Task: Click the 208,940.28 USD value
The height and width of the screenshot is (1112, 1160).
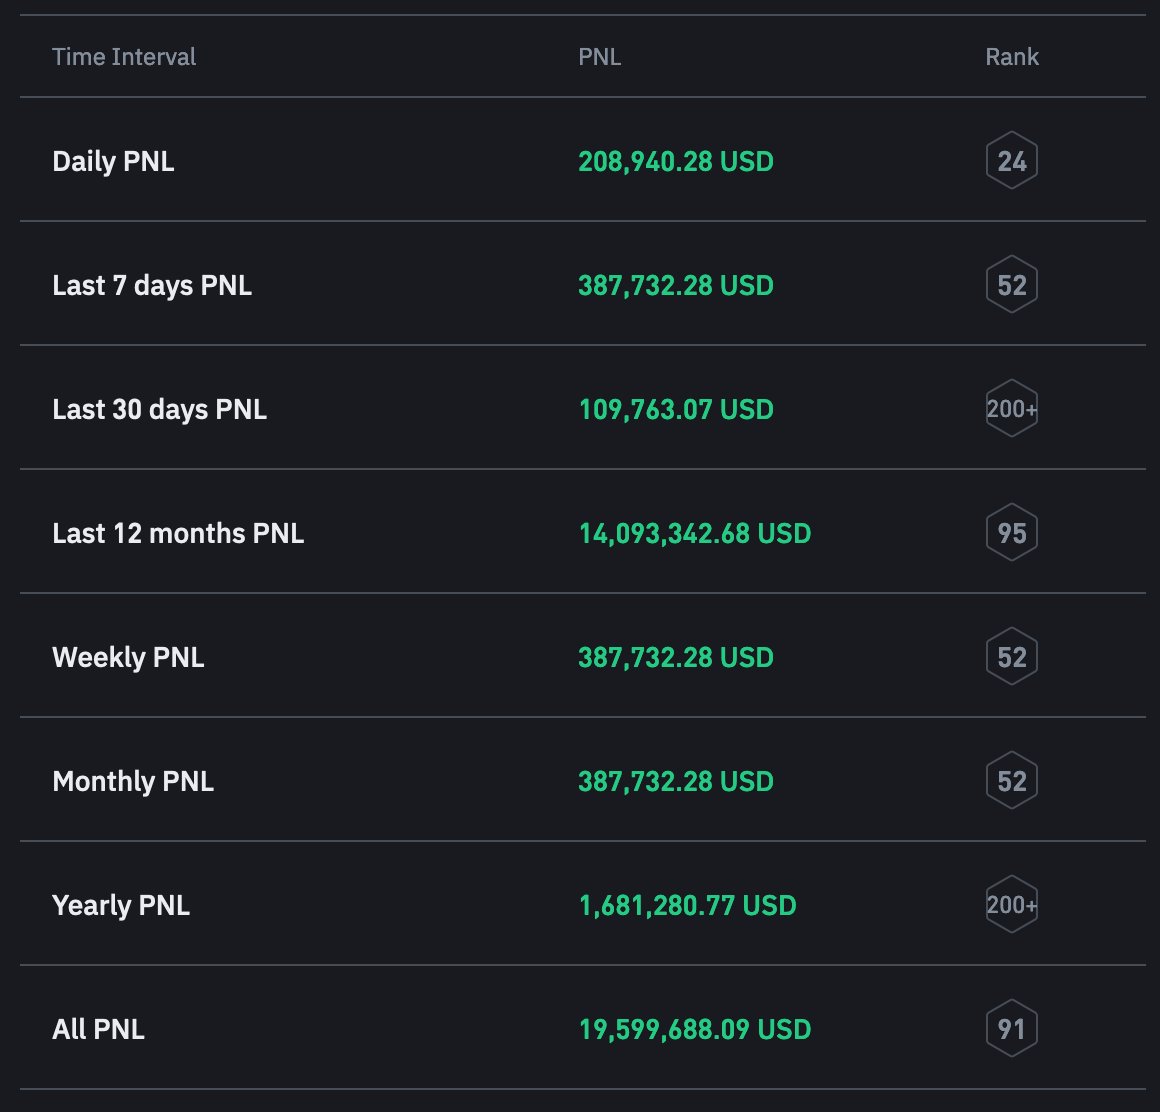Action: (675, 161)
